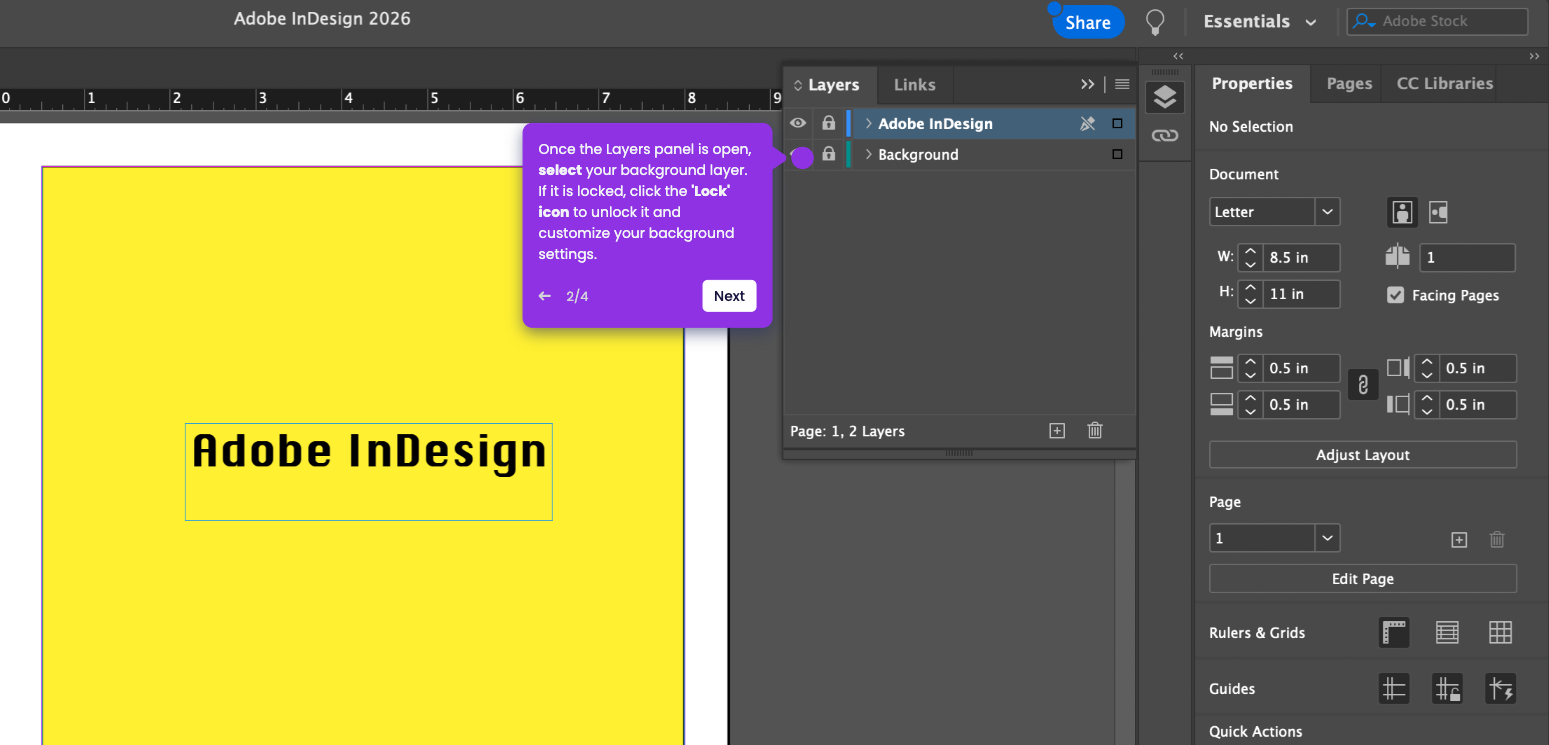Click the selection square on the Adobe InDesign layer
This screenshot has width=1549, height=745.
coord(1117,124)
